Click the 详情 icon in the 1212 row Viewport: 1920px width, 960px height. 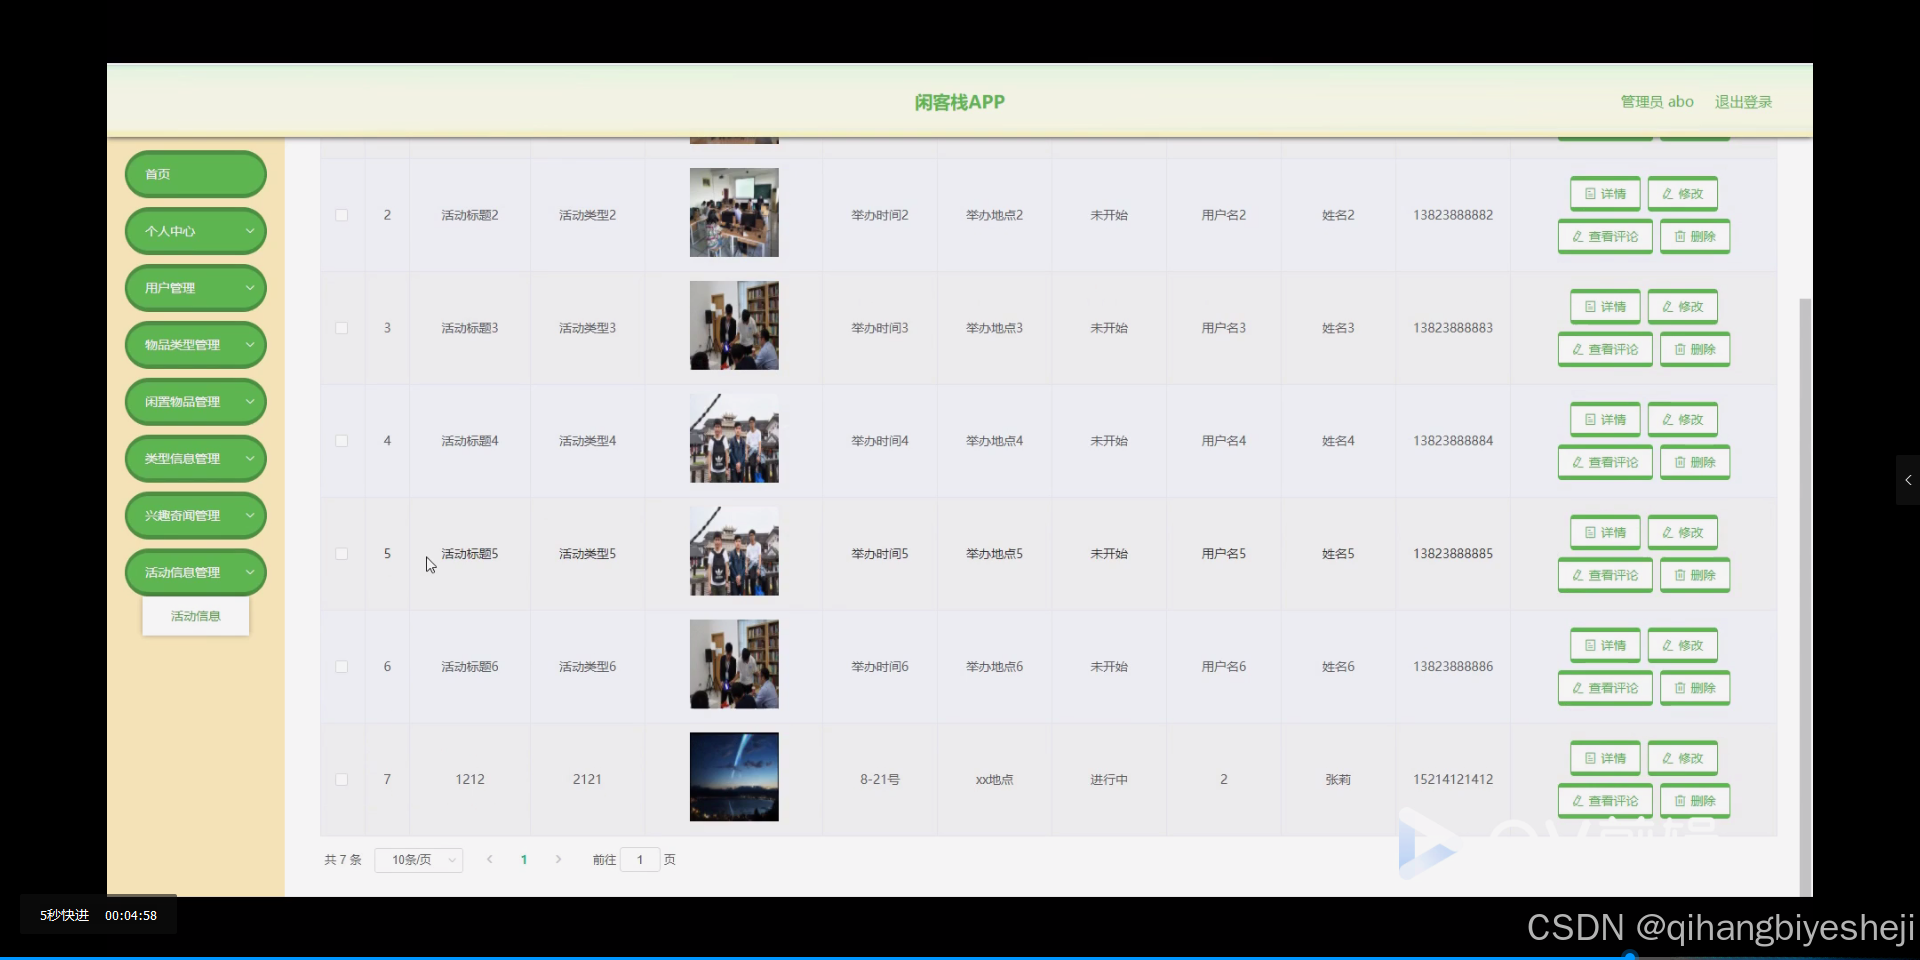click(x=1590, y=758)
